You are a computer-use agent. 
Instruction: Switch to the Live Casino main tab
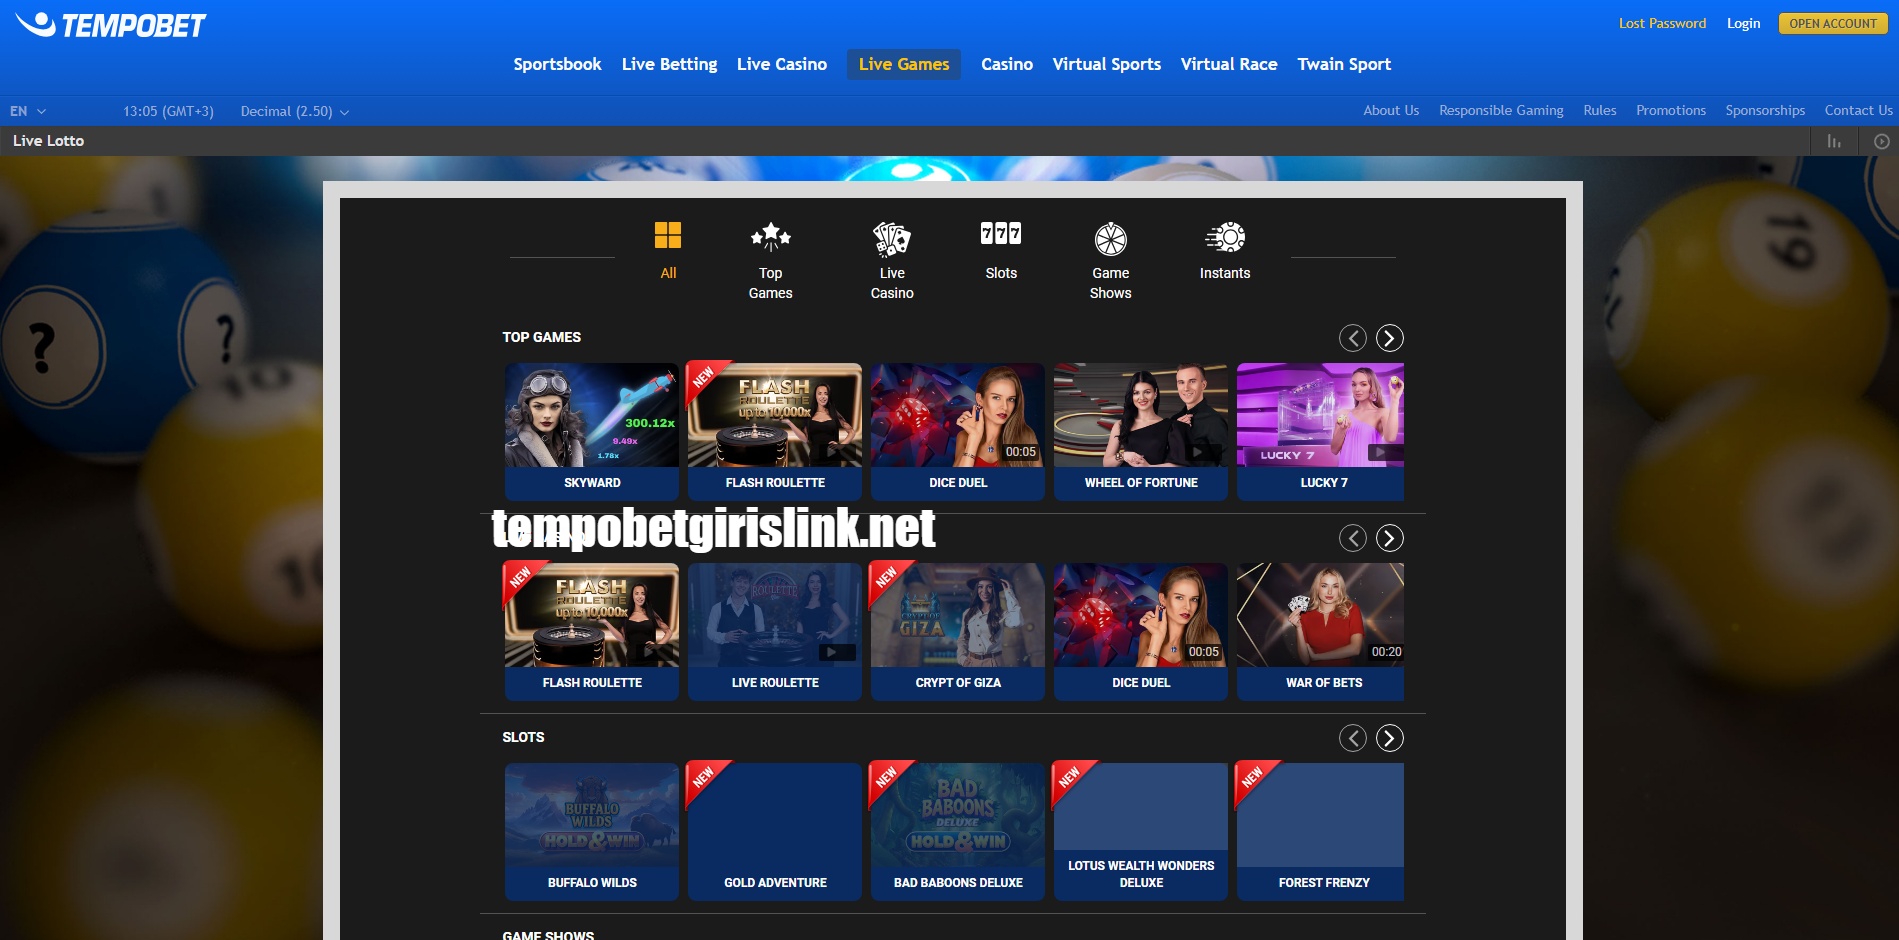click(x=782, y=64)
